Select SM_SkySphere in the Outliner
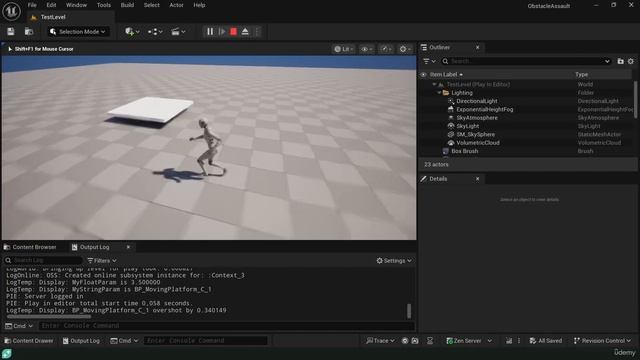 (x=475, y=134)
